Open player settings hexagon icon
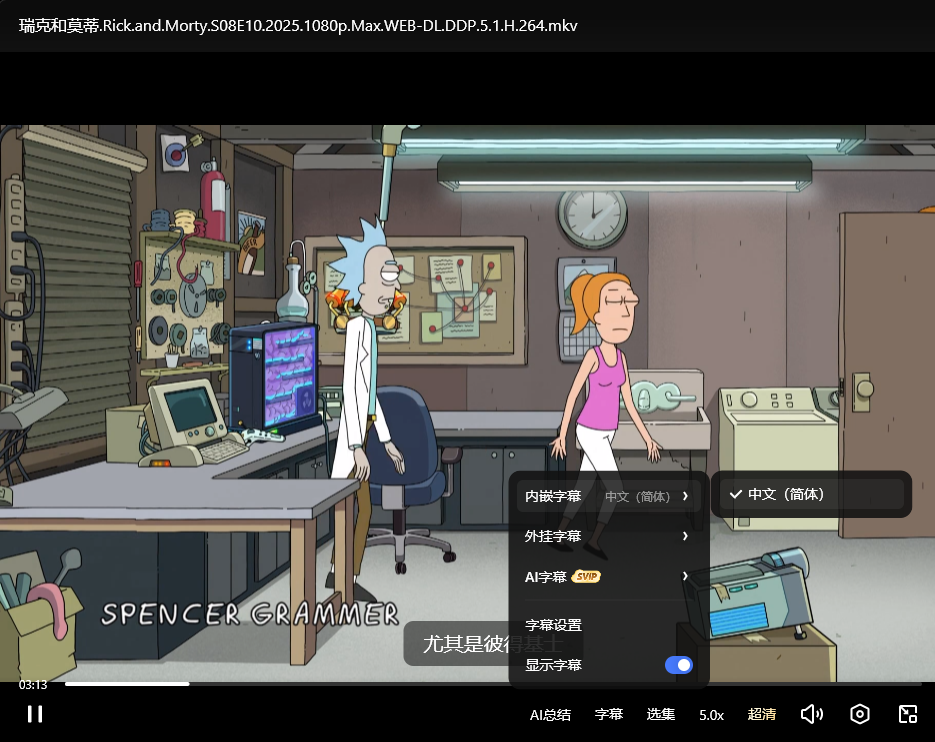This screenshot has height=742, width=935. (x=859, y=714)
